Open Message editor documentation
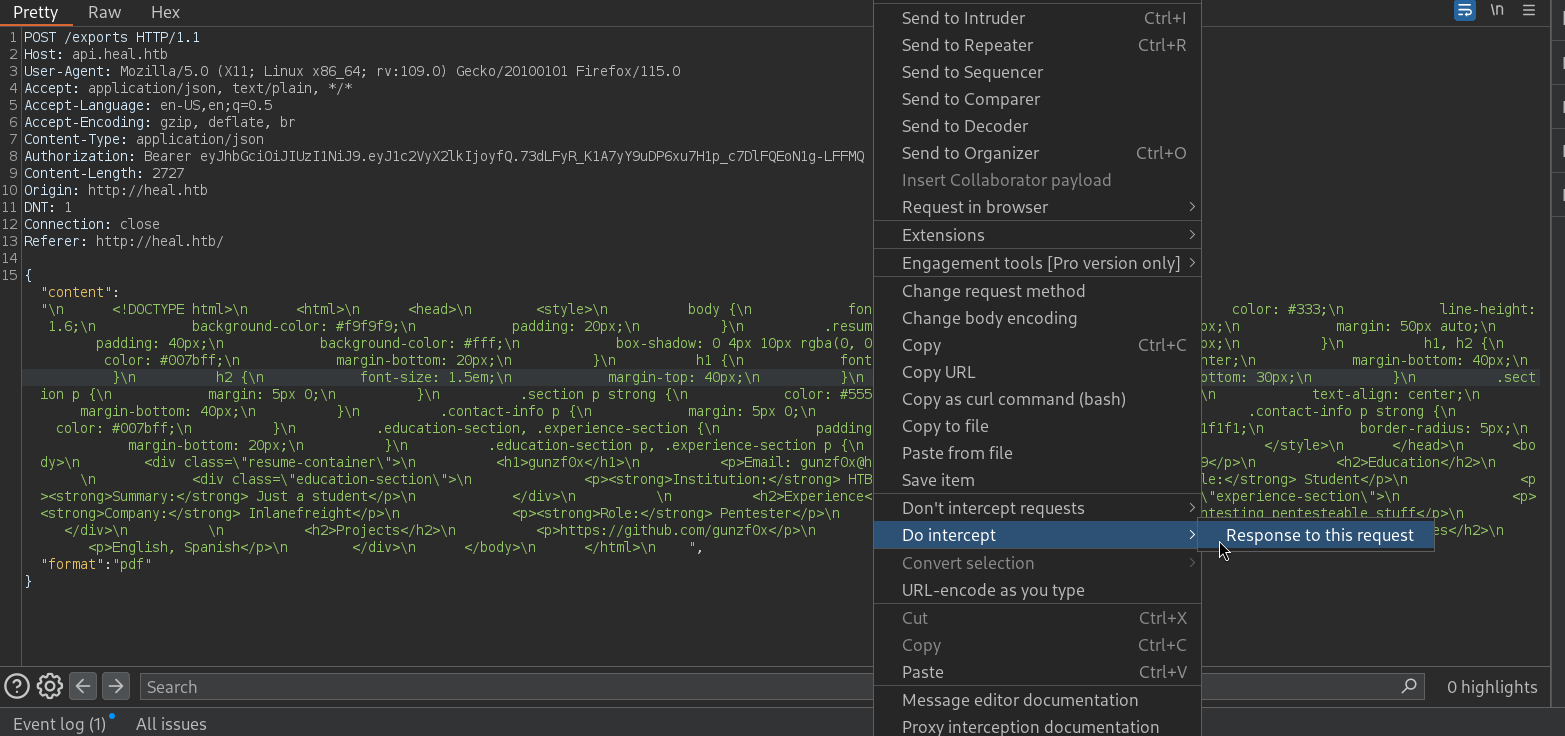This screenshot has height=736, width=1565. (1037, 700)
